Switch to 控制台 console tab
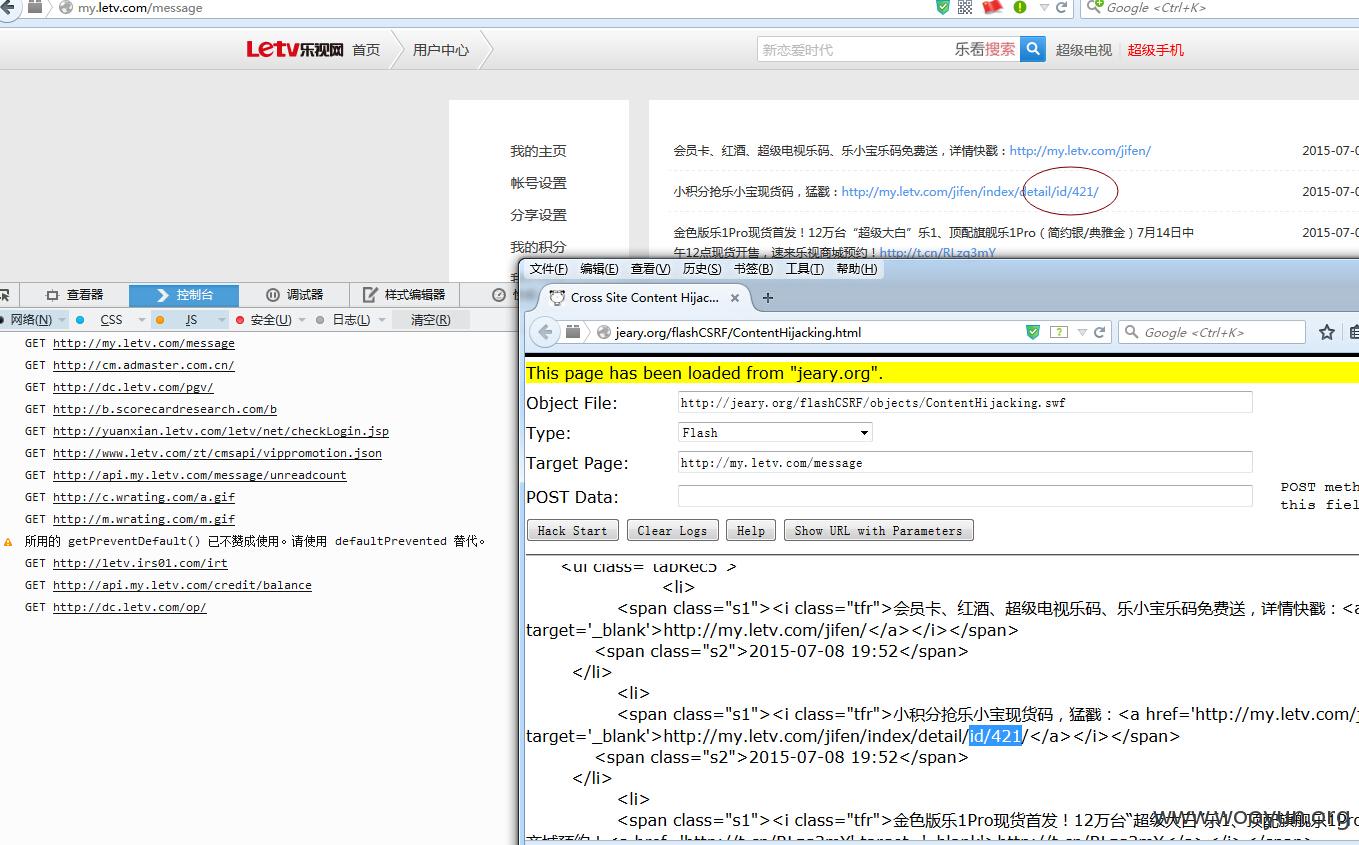The width and height of the screenshot is (1359, 845). pos(184,295)
